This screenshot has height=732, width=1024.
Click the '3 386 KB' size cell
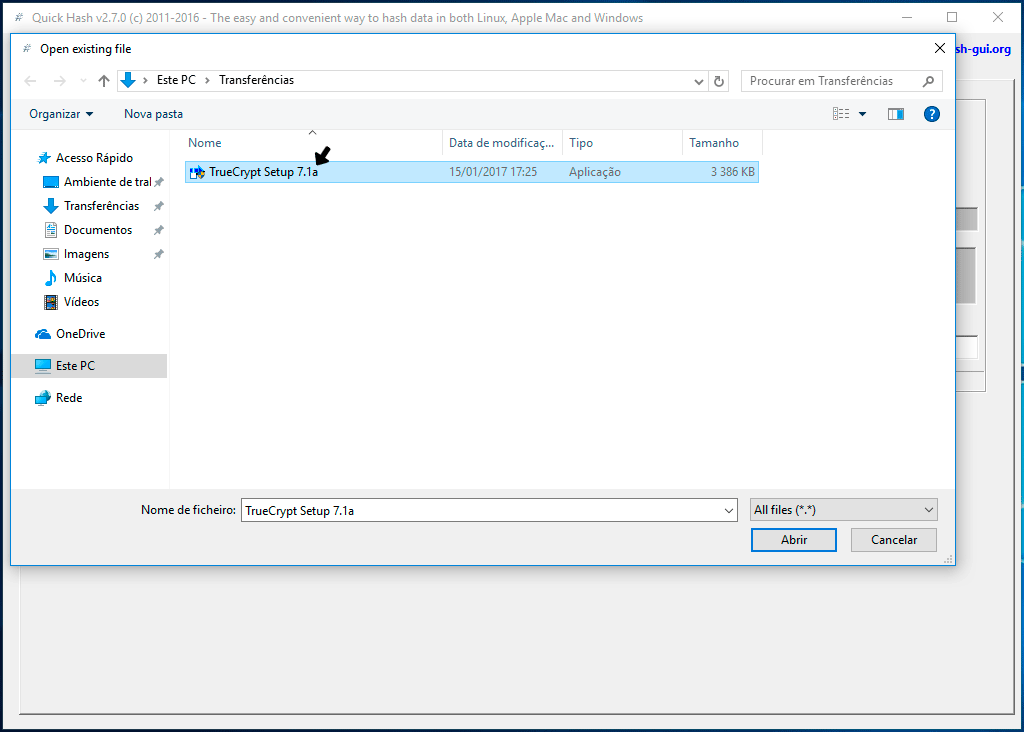(x=733, y=172)
